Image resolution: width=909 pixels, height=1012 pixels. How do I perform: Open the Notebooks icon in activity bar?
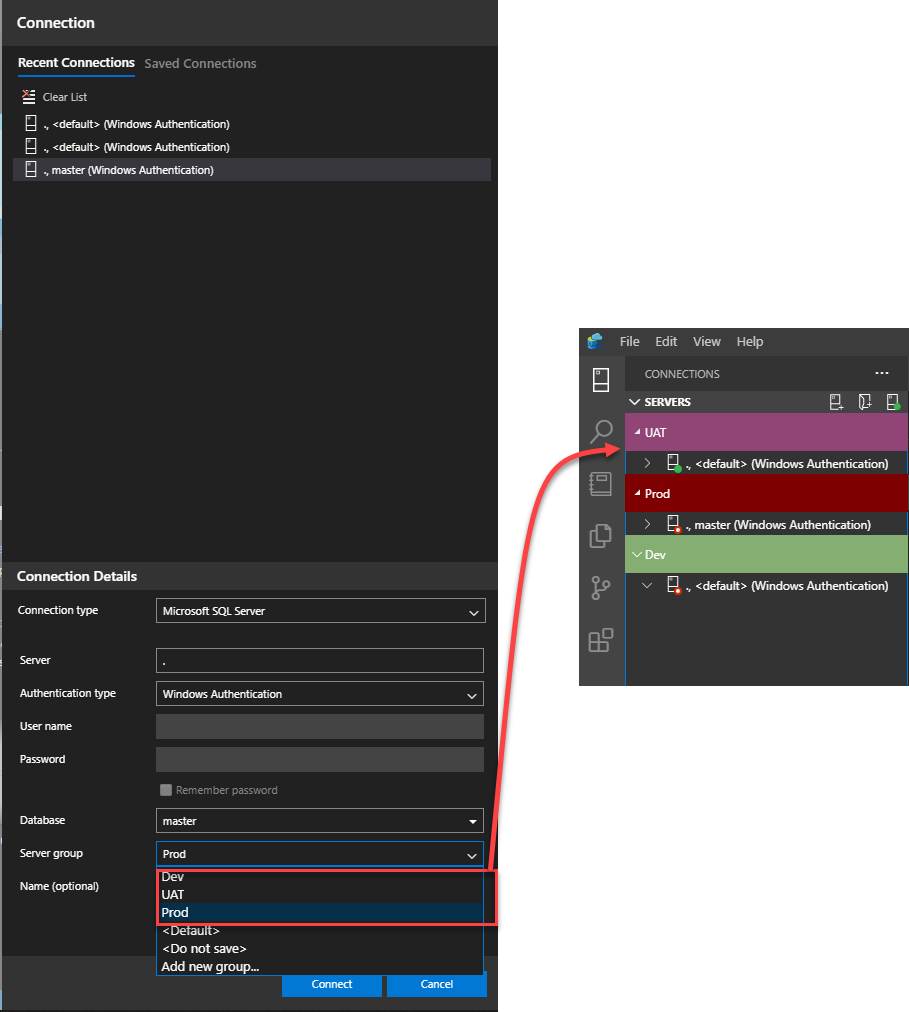tap(600, 483)
